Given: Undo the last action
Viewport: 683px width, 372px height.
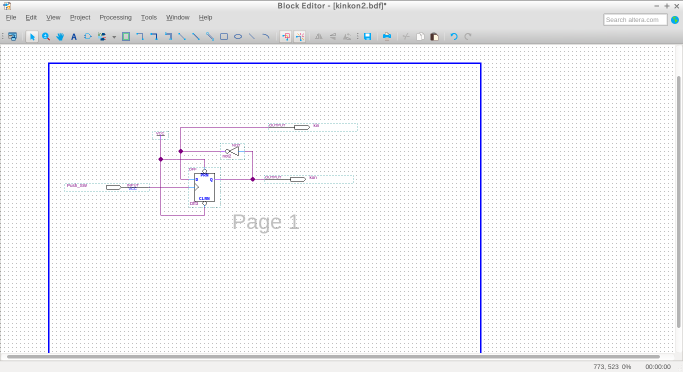Looking at the screenshot, I should [454, 37].
